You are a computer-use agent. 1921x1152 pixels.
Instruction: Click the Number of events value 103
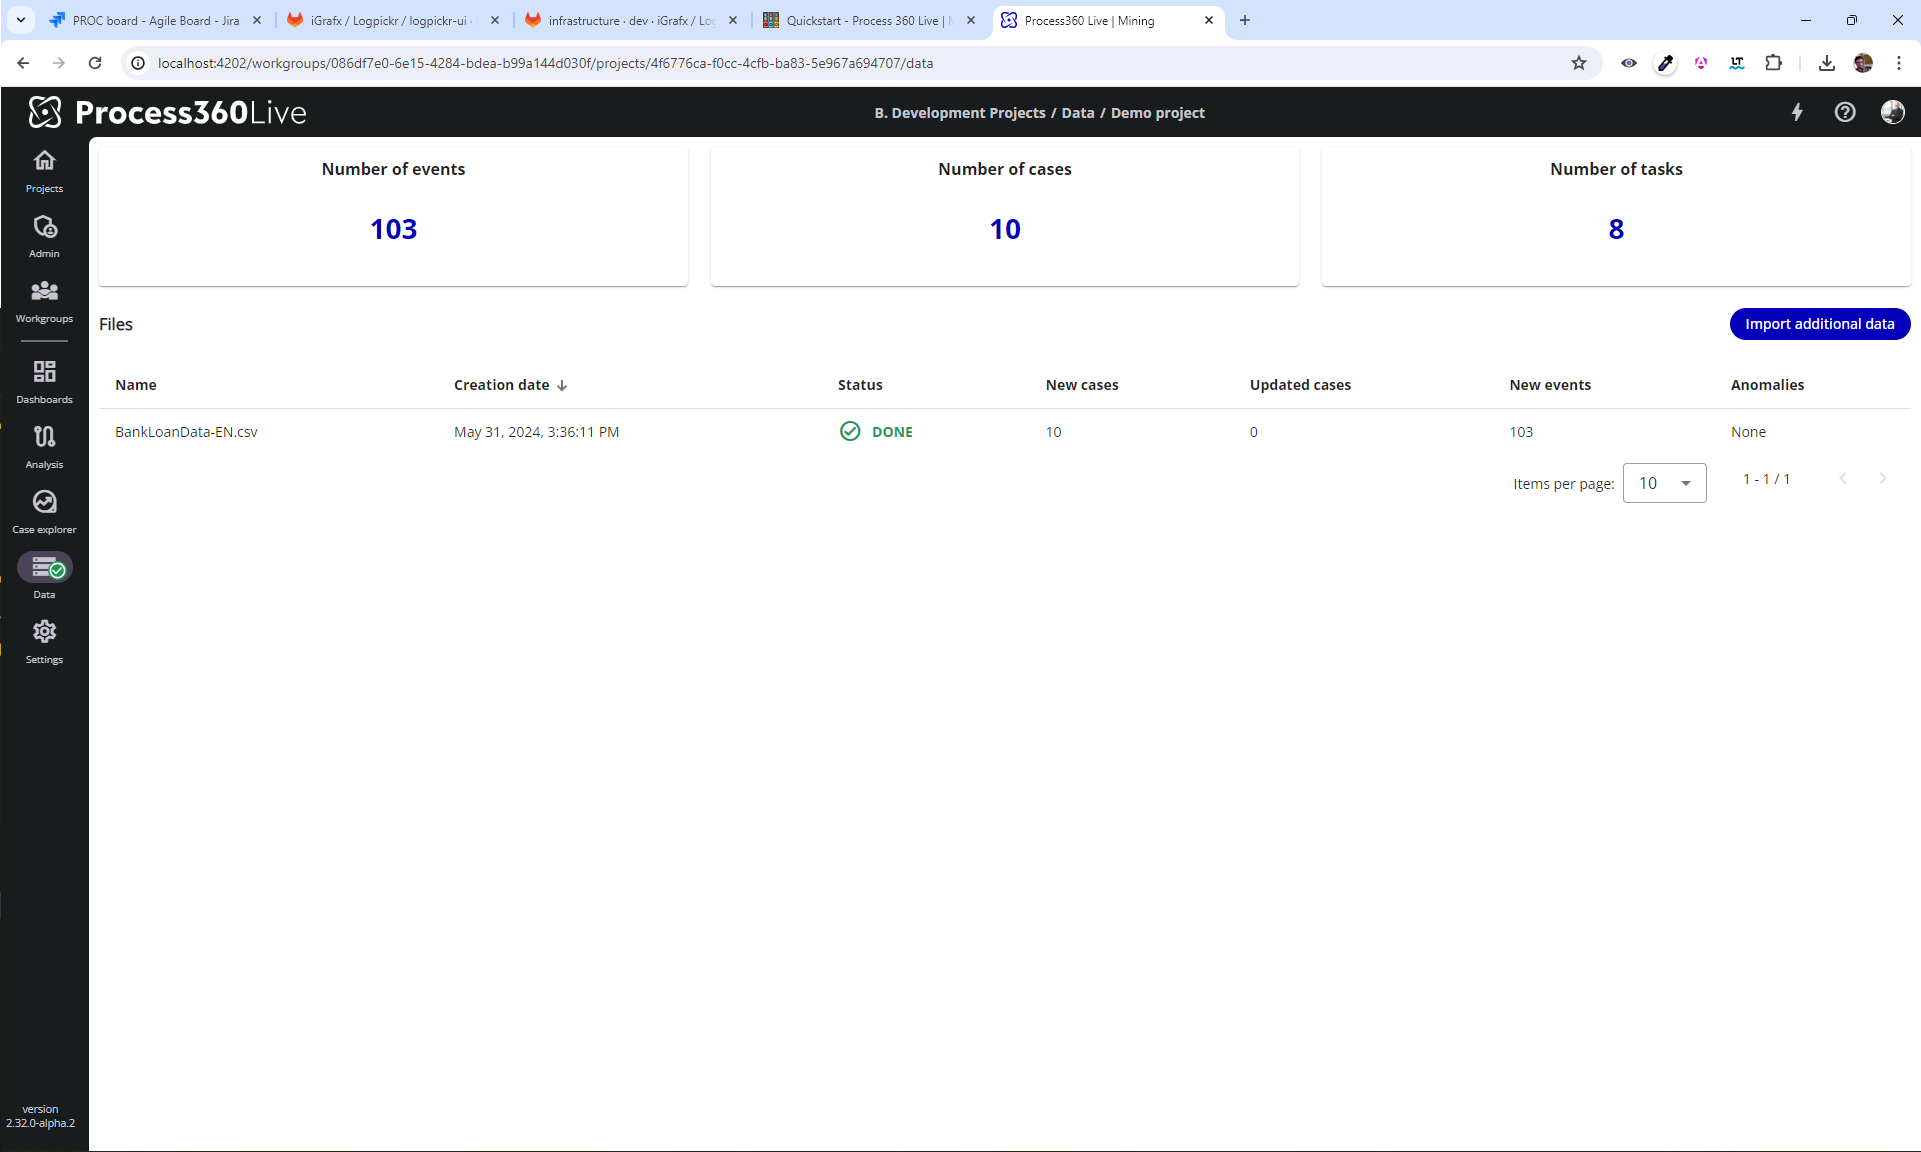393,229
